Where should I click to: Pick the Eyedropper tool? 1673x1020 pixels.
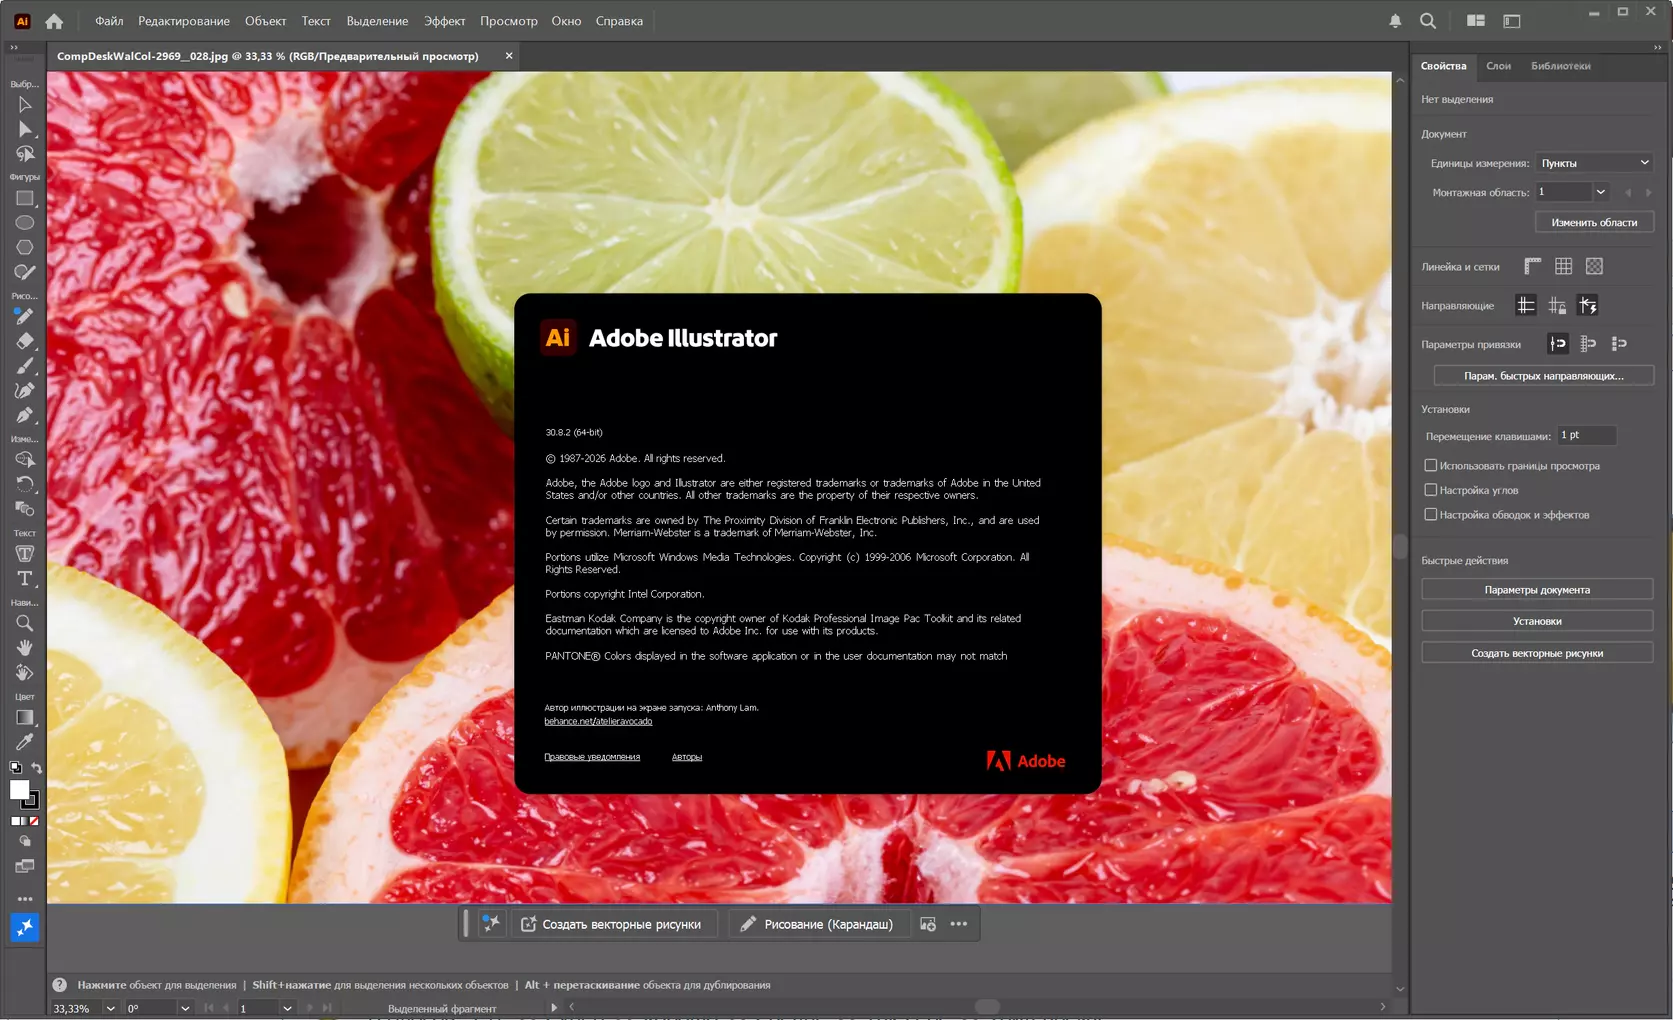click(25, 742)
